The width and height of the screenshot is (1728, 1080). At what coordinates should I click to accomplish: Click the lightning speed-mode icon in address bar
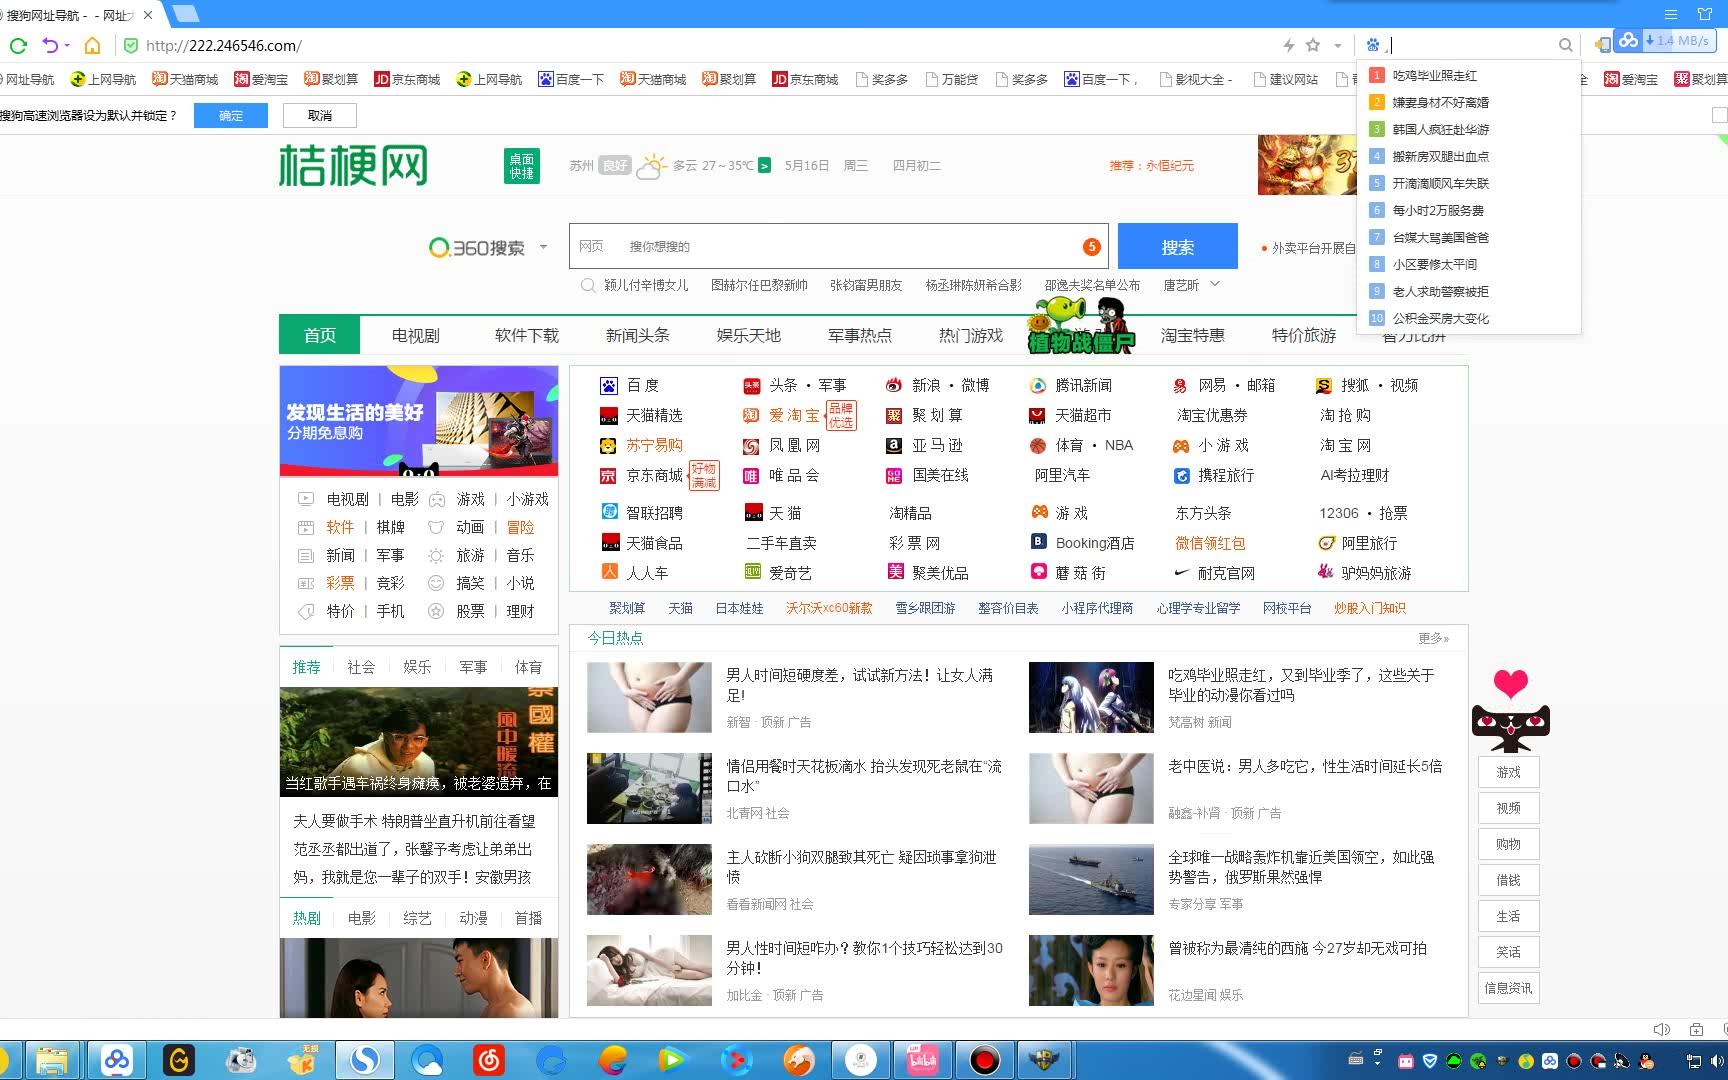[1289, 45]
